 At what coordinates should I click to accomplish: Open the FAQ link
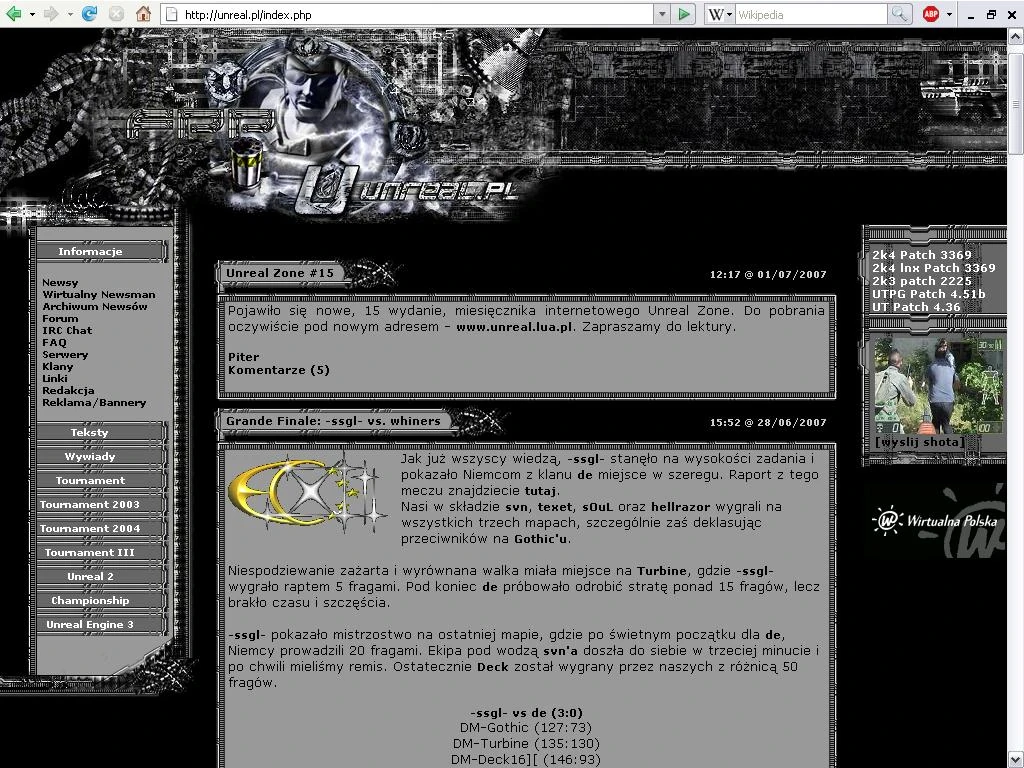pyautogui.click(x=54, y=342)
